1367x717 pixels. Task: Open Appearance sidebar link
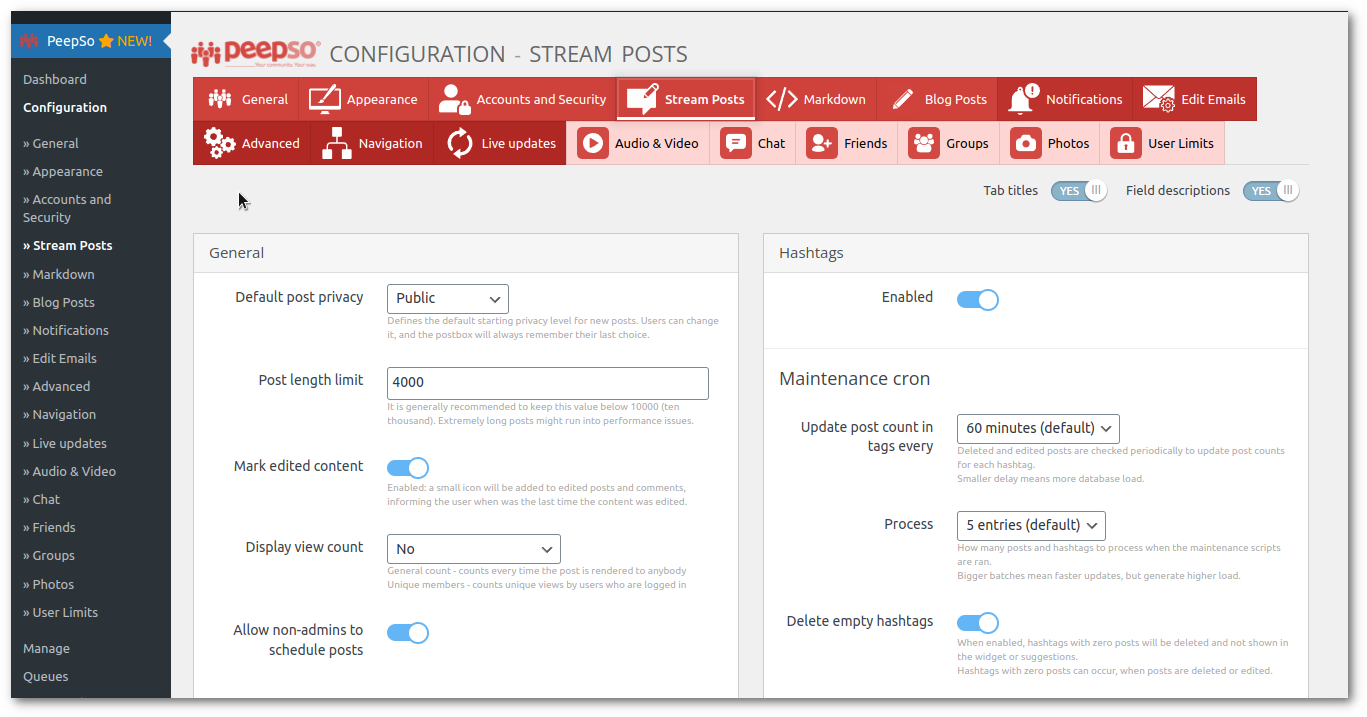click(x=63, y=171)
